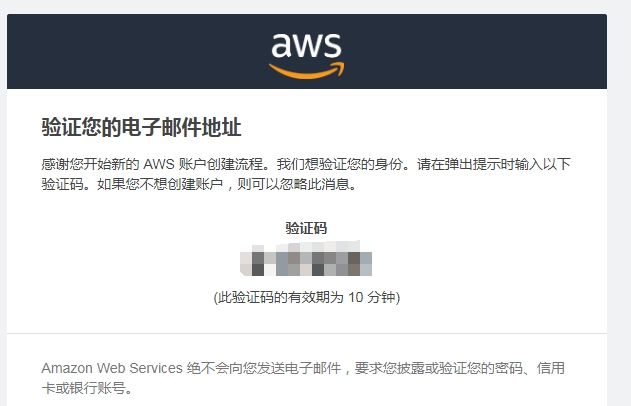Click the right end of the pixelated code
Image resolution: width=631 pixels, height=406 pixels.
(366, 264)
